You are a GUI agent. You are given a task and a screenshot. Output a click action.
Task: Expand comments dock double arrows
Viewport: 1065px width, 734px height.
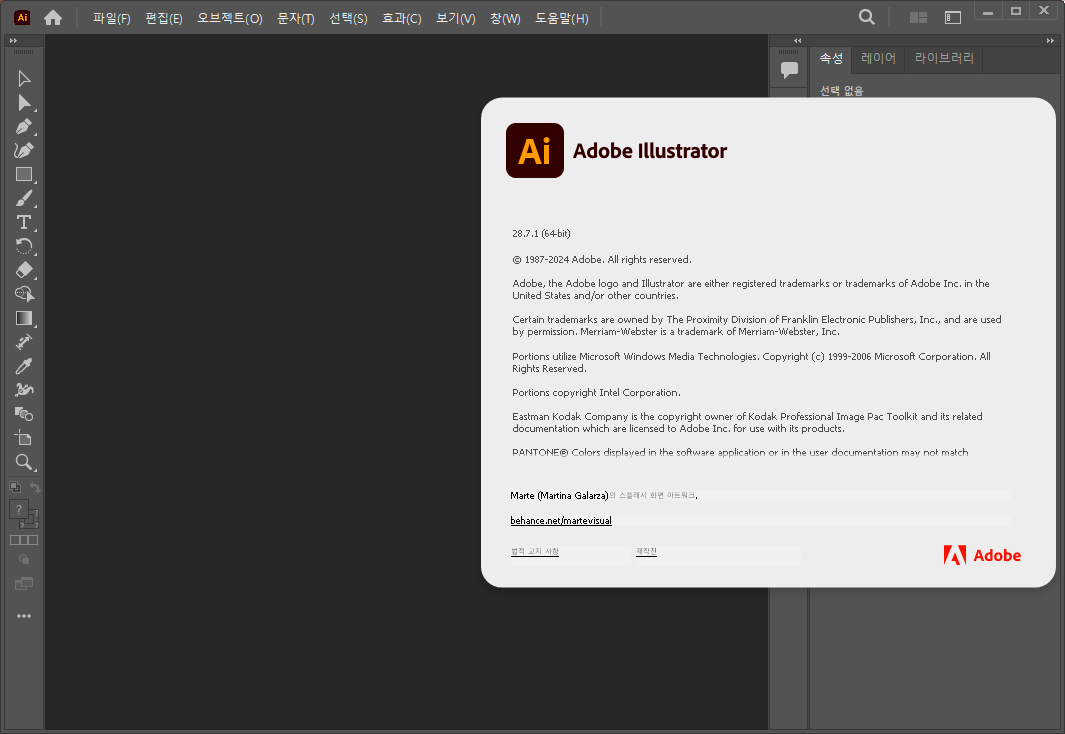coord(797,41)
